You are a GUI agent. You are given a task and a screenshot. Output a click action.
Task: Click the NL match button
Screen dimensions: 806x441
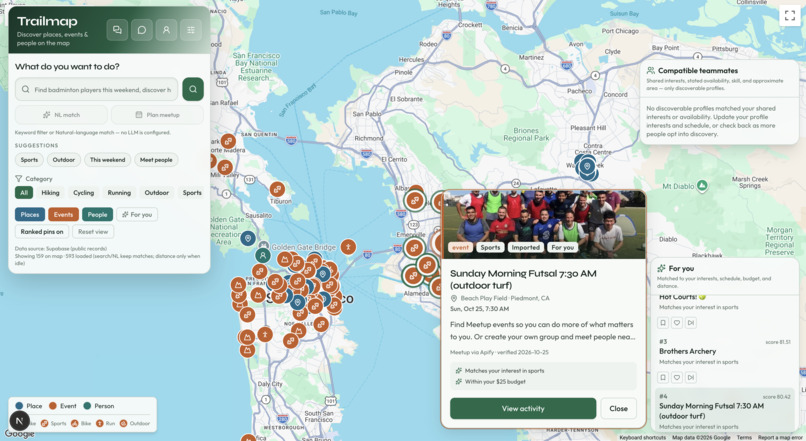61,115
